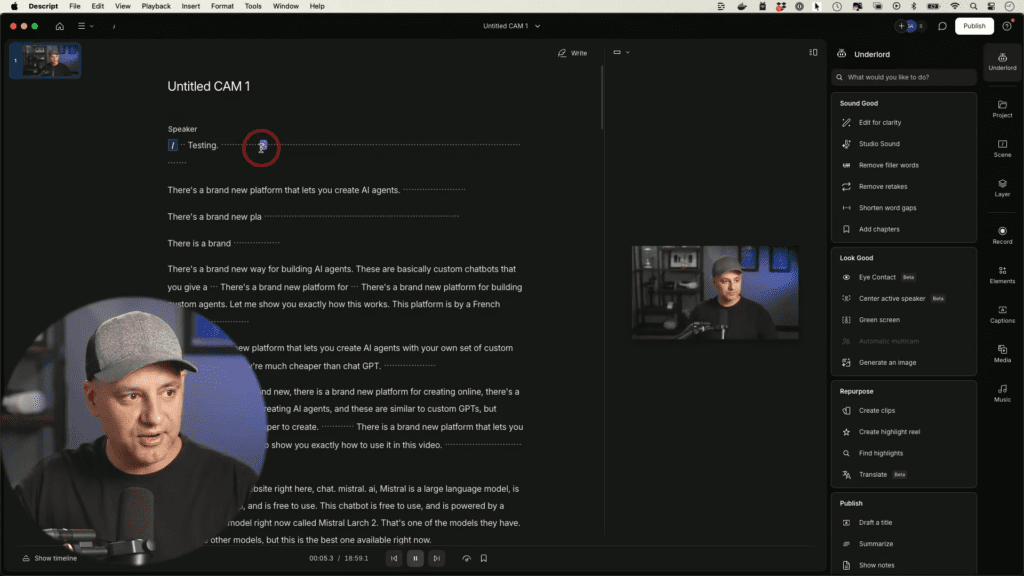1024x576 pixels.
Task: Open the Insert menu
Action: point(190,6)
